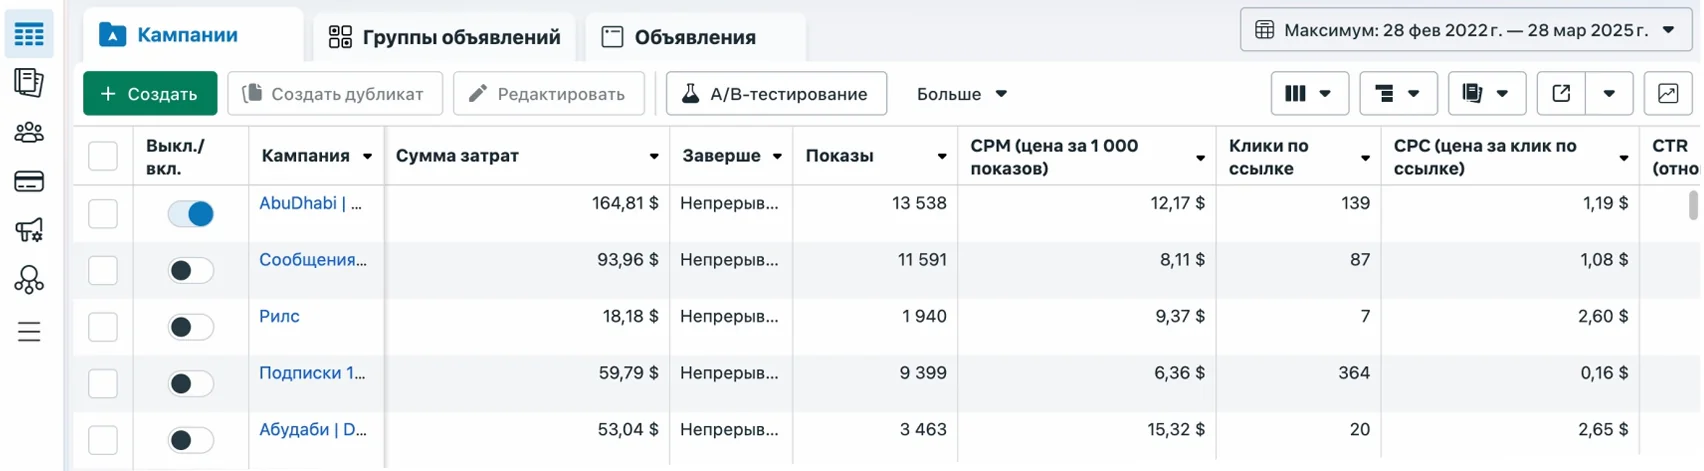This screenshot has height=471, width=1704.
Task: Open the advertising settings megaphone icon
Action: [29, 230]
